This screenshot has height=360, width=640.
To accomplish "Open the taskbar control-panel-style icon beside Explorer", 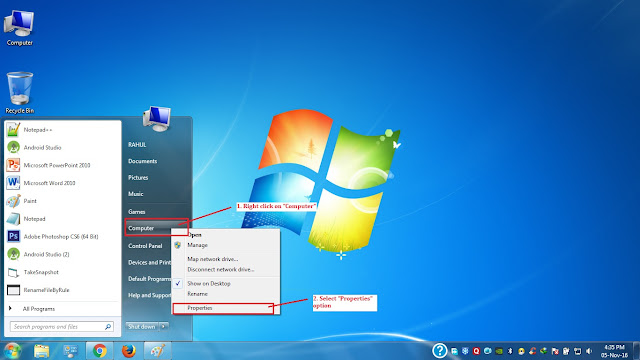I will click(x=71, y=351).
